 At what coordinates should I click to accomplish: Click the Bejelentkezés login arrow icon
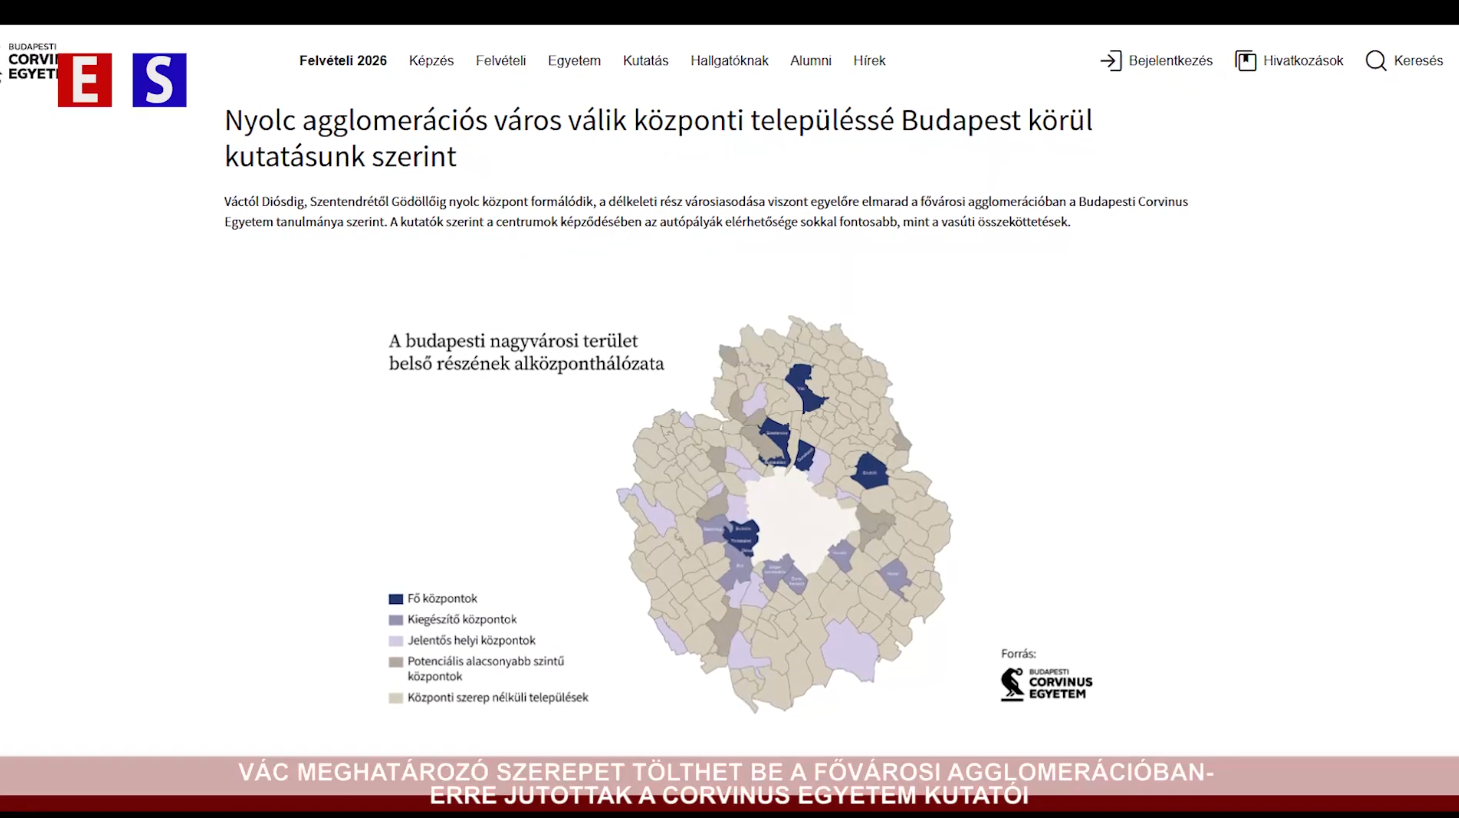[x=1110, y=60]
